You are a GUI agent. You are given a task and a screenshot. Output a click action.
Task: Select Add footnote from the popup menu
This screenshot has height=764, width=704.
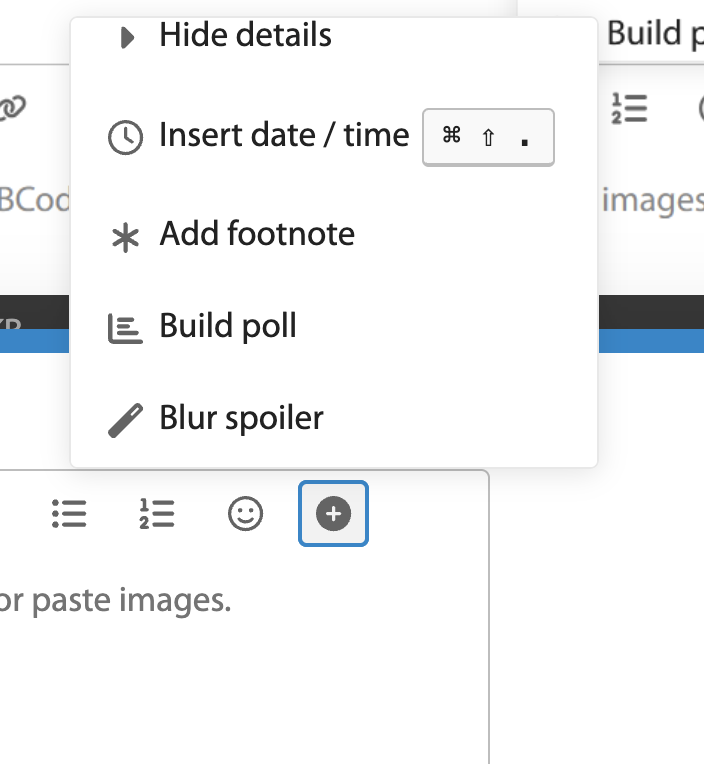pos(257,234)
